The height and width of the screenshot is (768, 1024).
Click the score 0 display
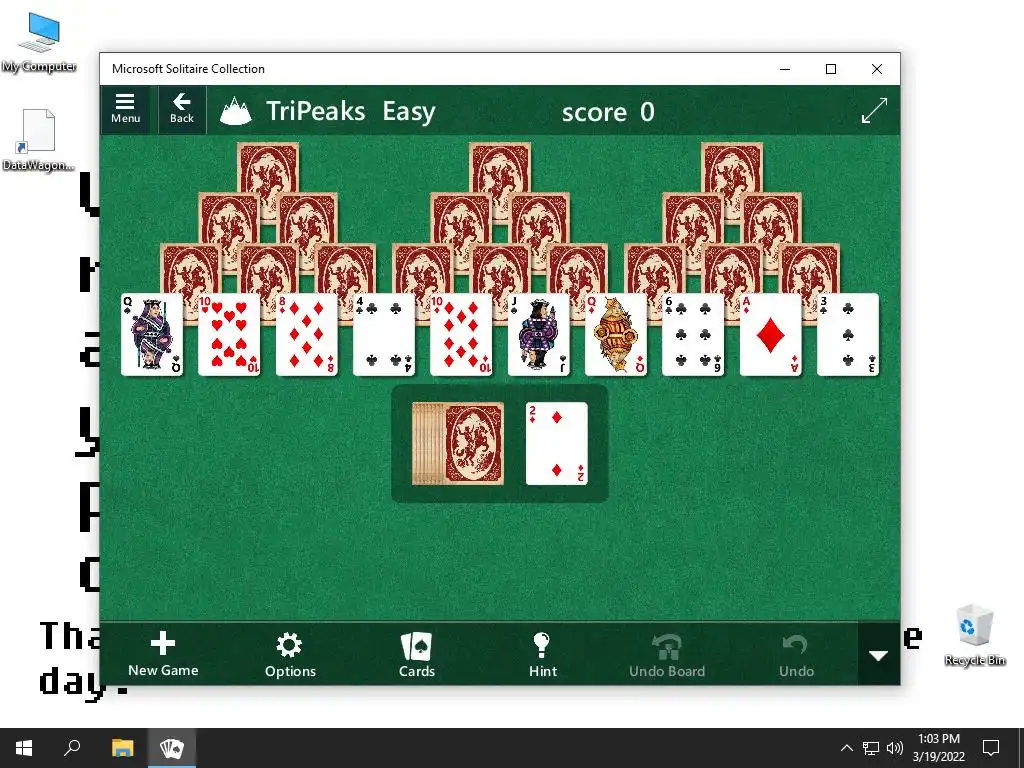[x=608, y=112]
